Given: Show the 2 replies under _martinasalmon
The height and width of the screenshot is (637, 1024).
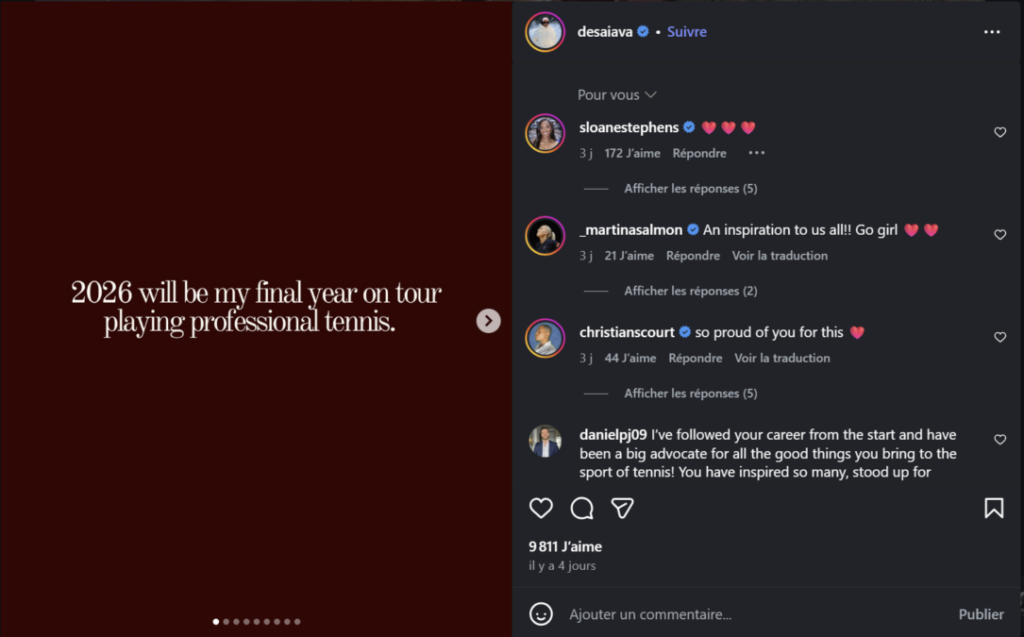Looking at the screenshot, I should click(x=690, y=291).
